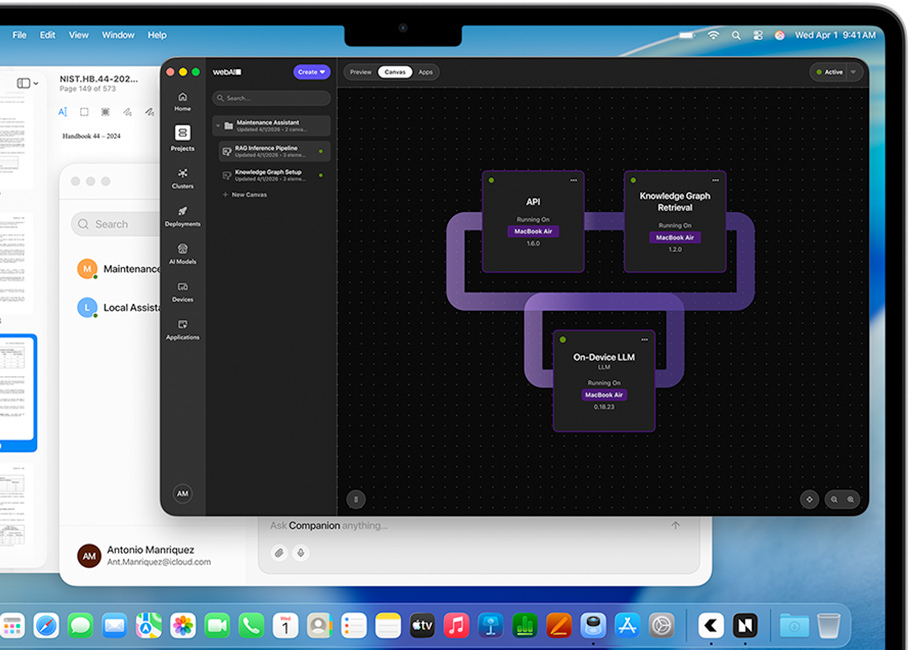
Task: Open the AI Models section
Action: pyautogui.click(x=182, y=253)
